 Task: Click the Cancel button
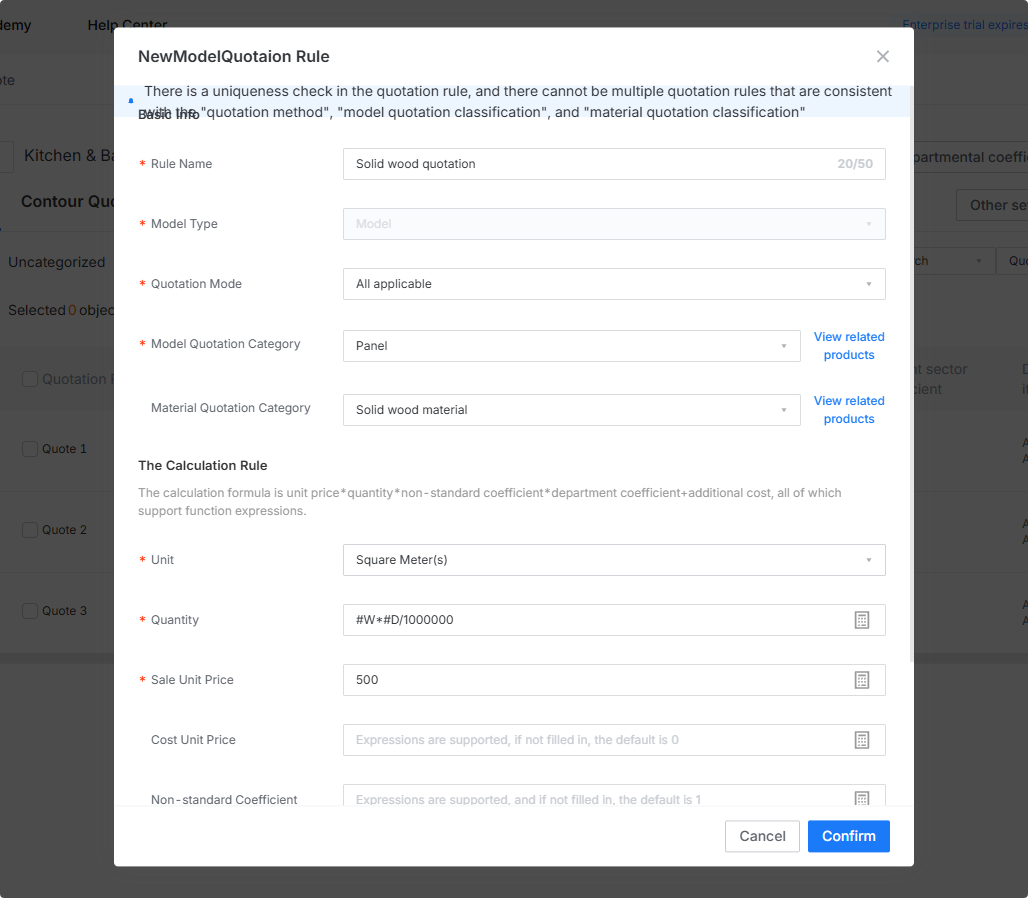(762, 836)
